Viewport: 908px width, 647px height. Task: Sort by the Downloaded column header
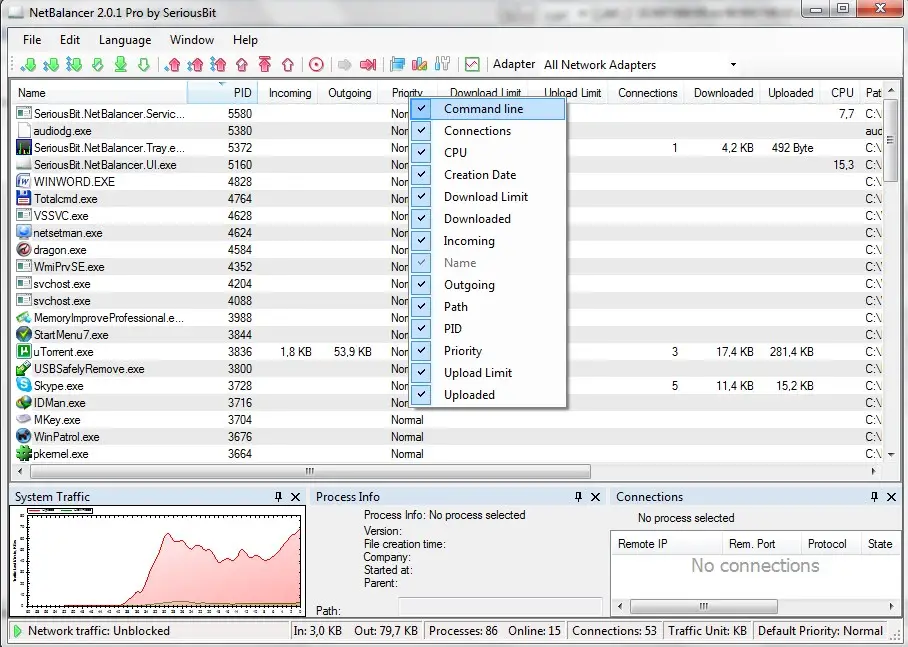723,93
